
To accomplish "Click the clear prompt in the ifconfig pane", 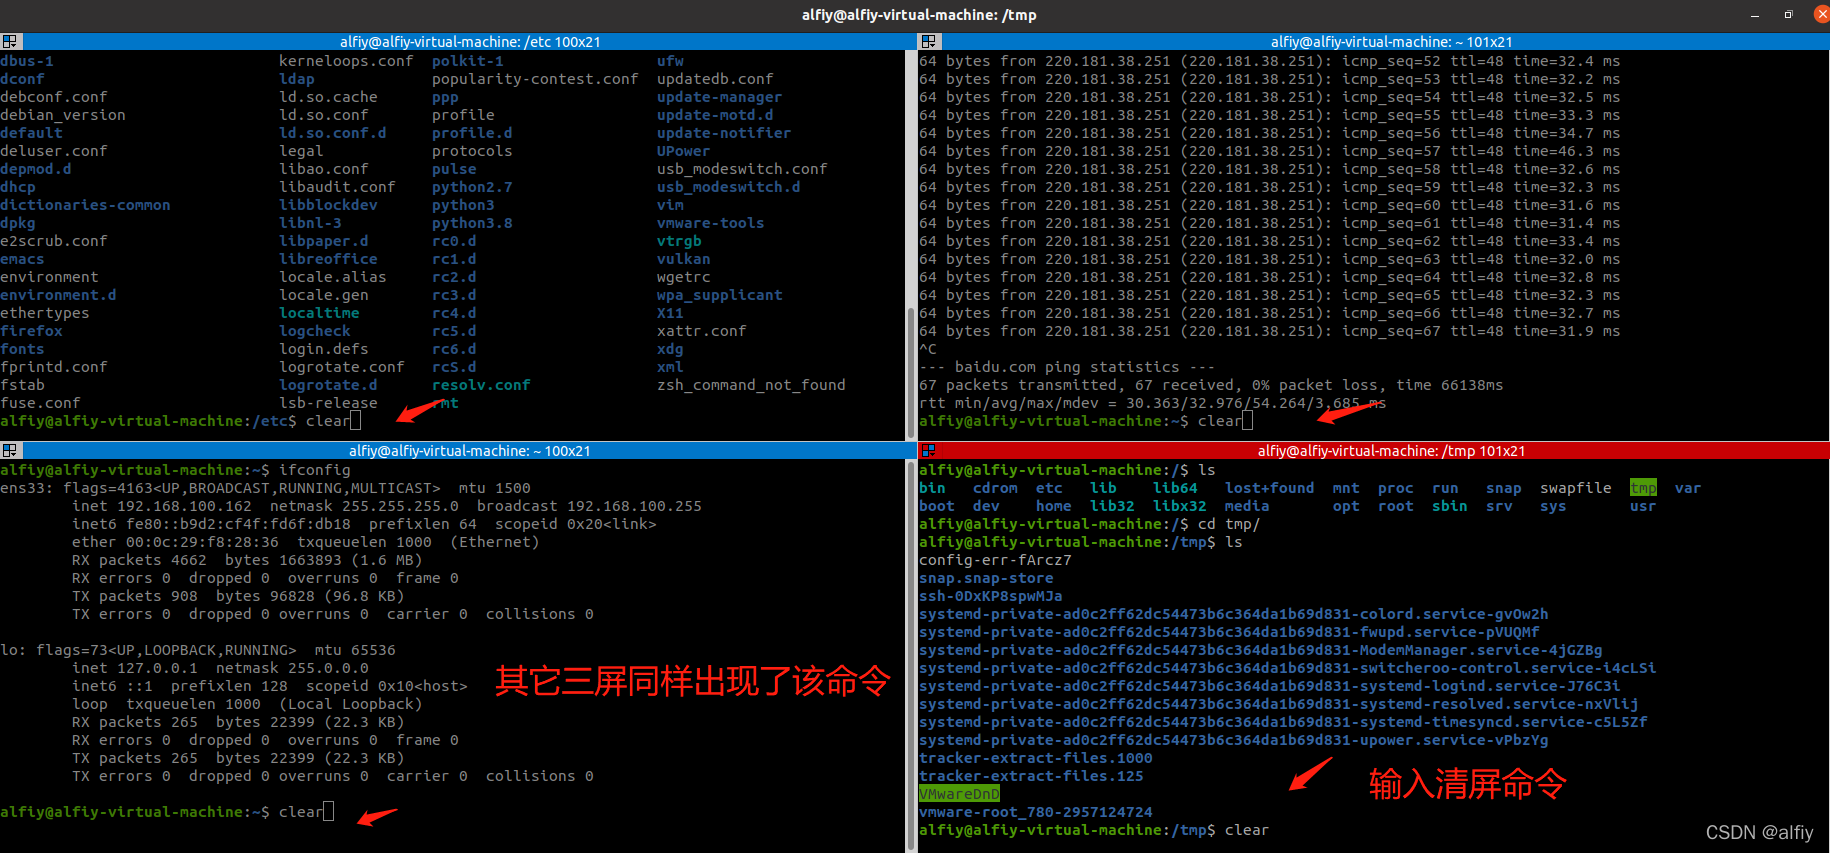I will click(x=167, y=812).
